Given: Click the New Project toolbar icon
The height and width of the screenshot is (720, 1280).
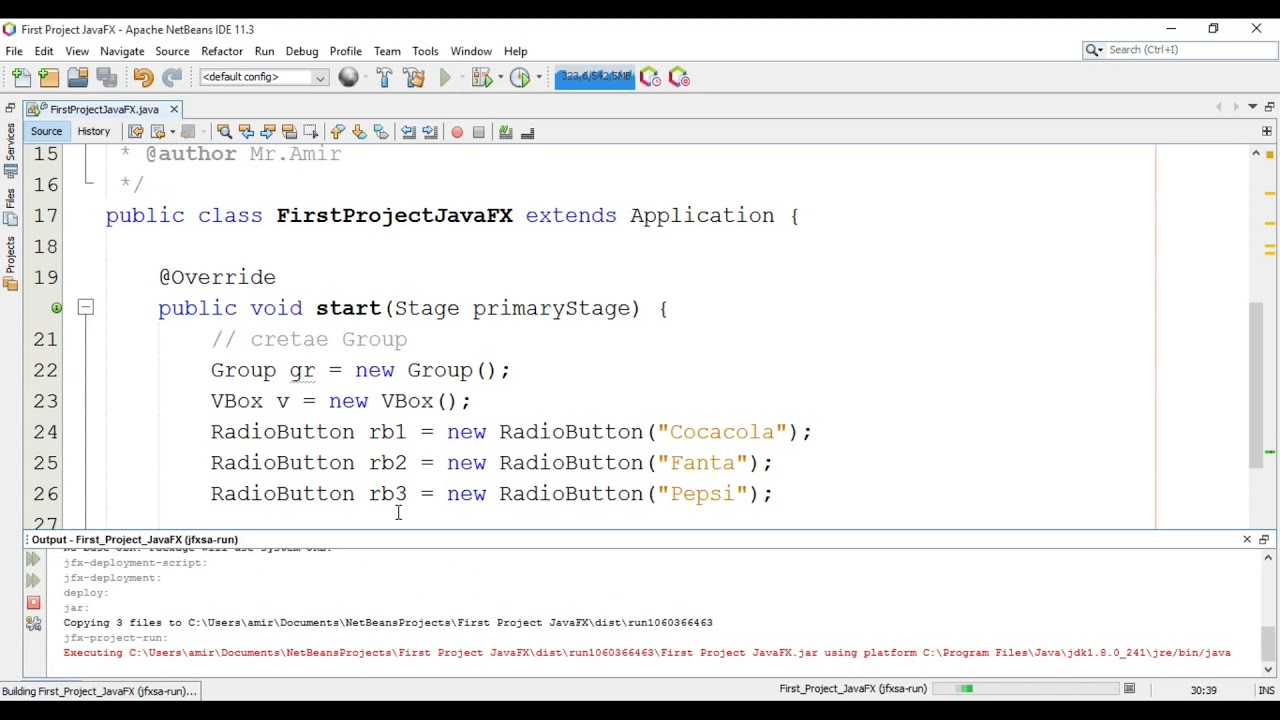Looking at the screenshot, I should [49, 77].
